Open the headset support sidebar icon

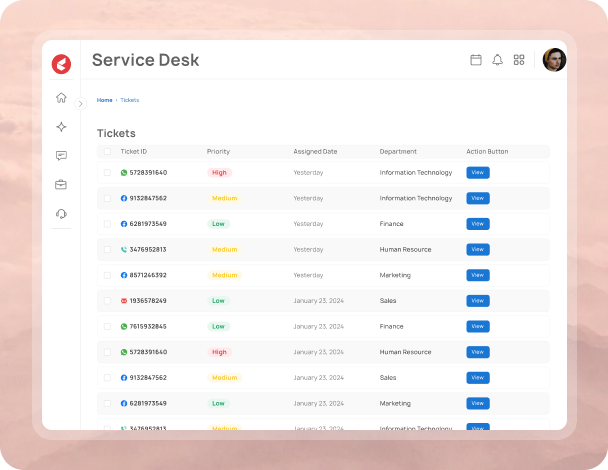[x=61, y=213]
